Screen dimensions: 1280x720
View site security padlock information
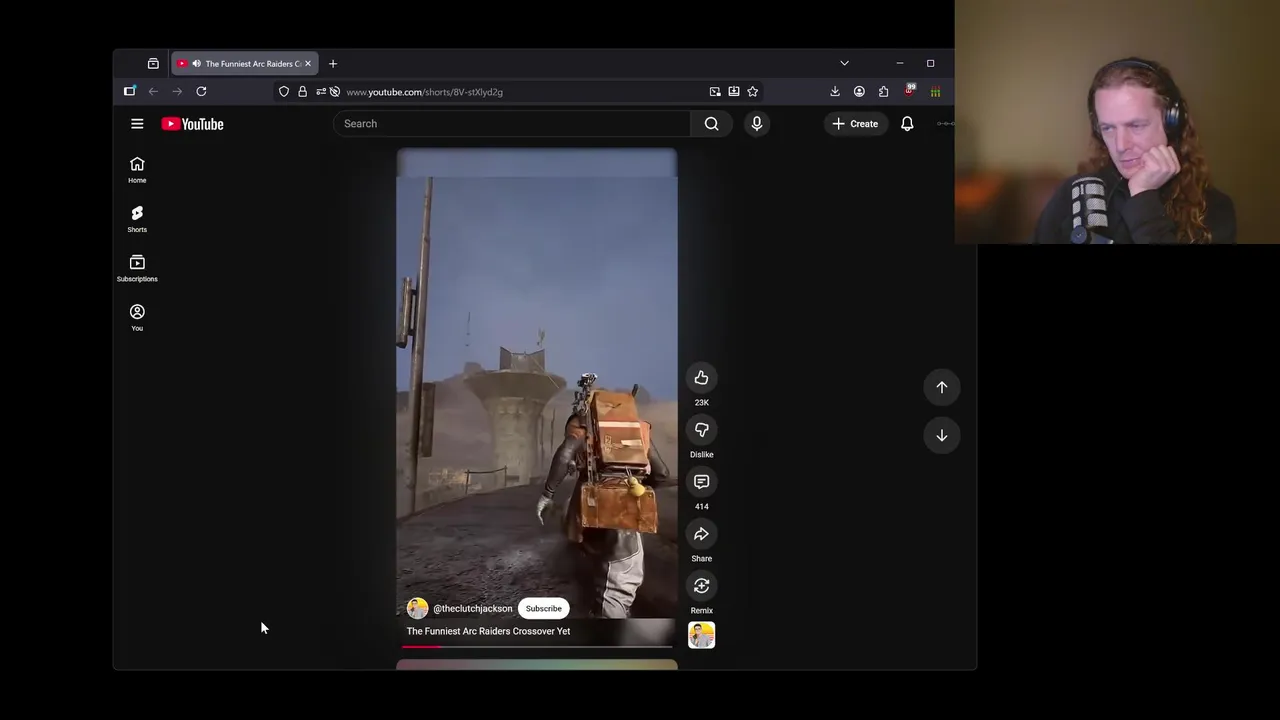tap(302, 91)
